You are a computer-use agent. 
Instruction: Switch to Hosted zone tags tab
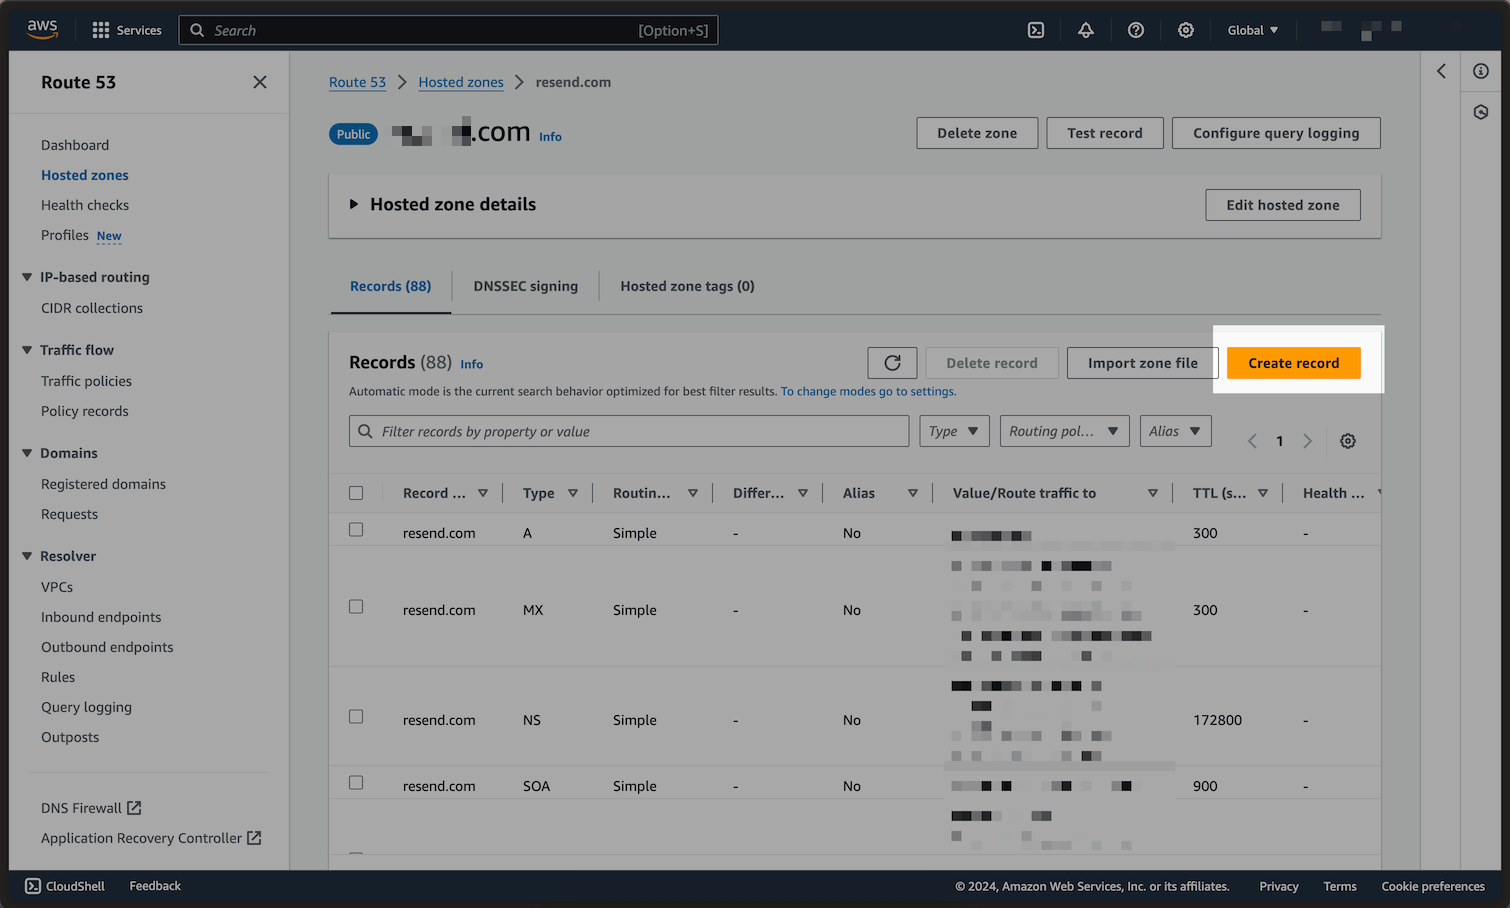(x=688, y=286)
